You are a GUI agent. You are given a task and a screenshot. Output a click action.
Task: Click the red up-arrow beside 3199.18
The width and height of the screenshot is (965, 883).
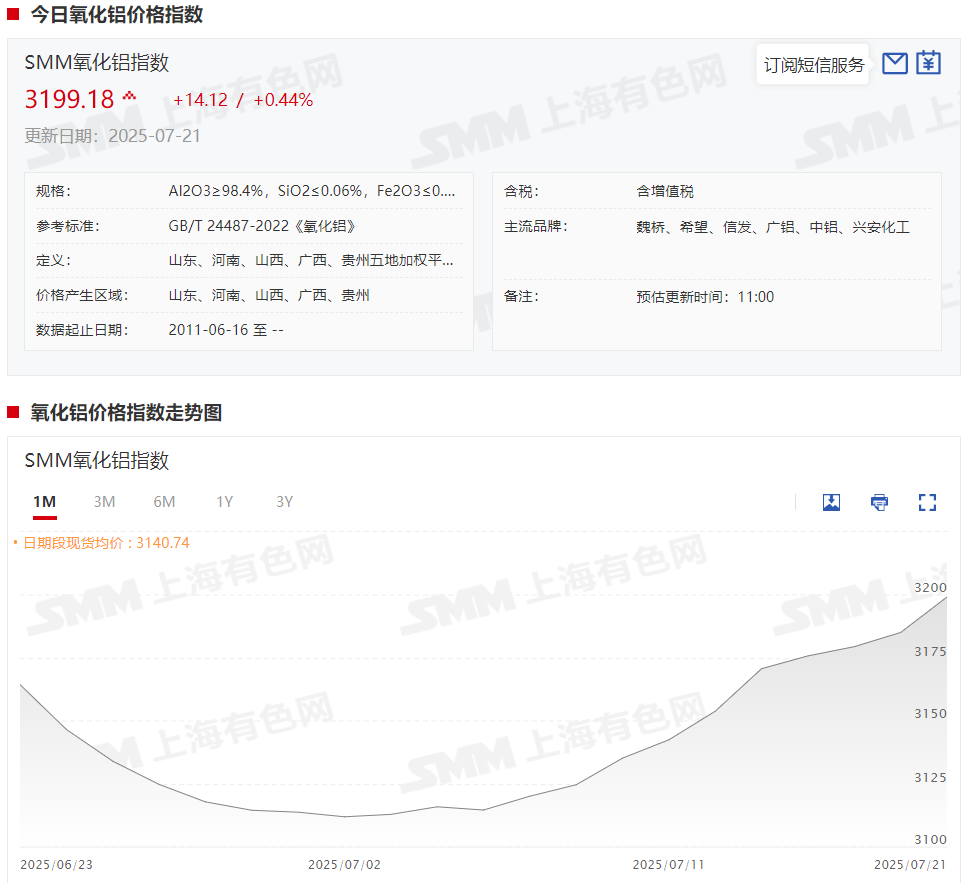pos(129,97)
